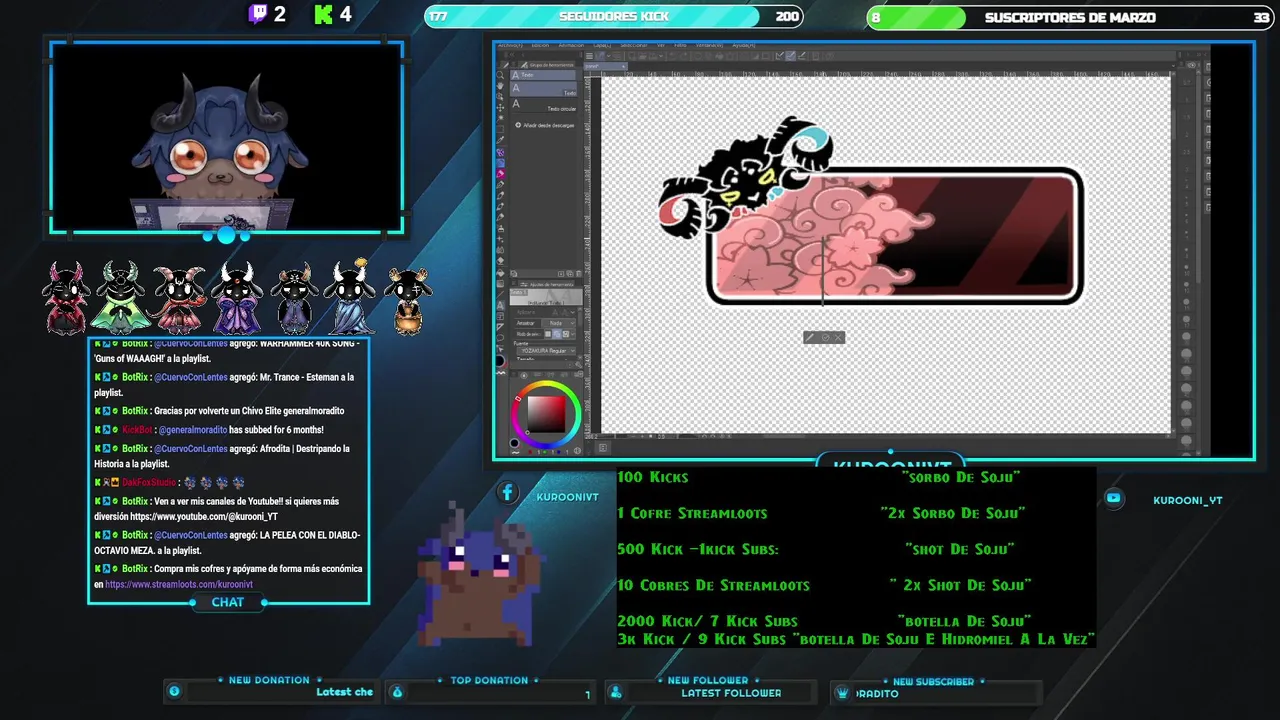
Task: Open the Edición menu
Action: (540, 45)
